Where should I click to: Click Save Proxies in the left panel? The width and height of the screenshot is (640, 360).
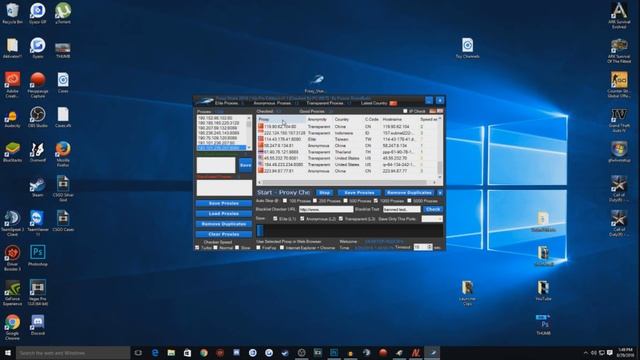[x=224, y=203]
